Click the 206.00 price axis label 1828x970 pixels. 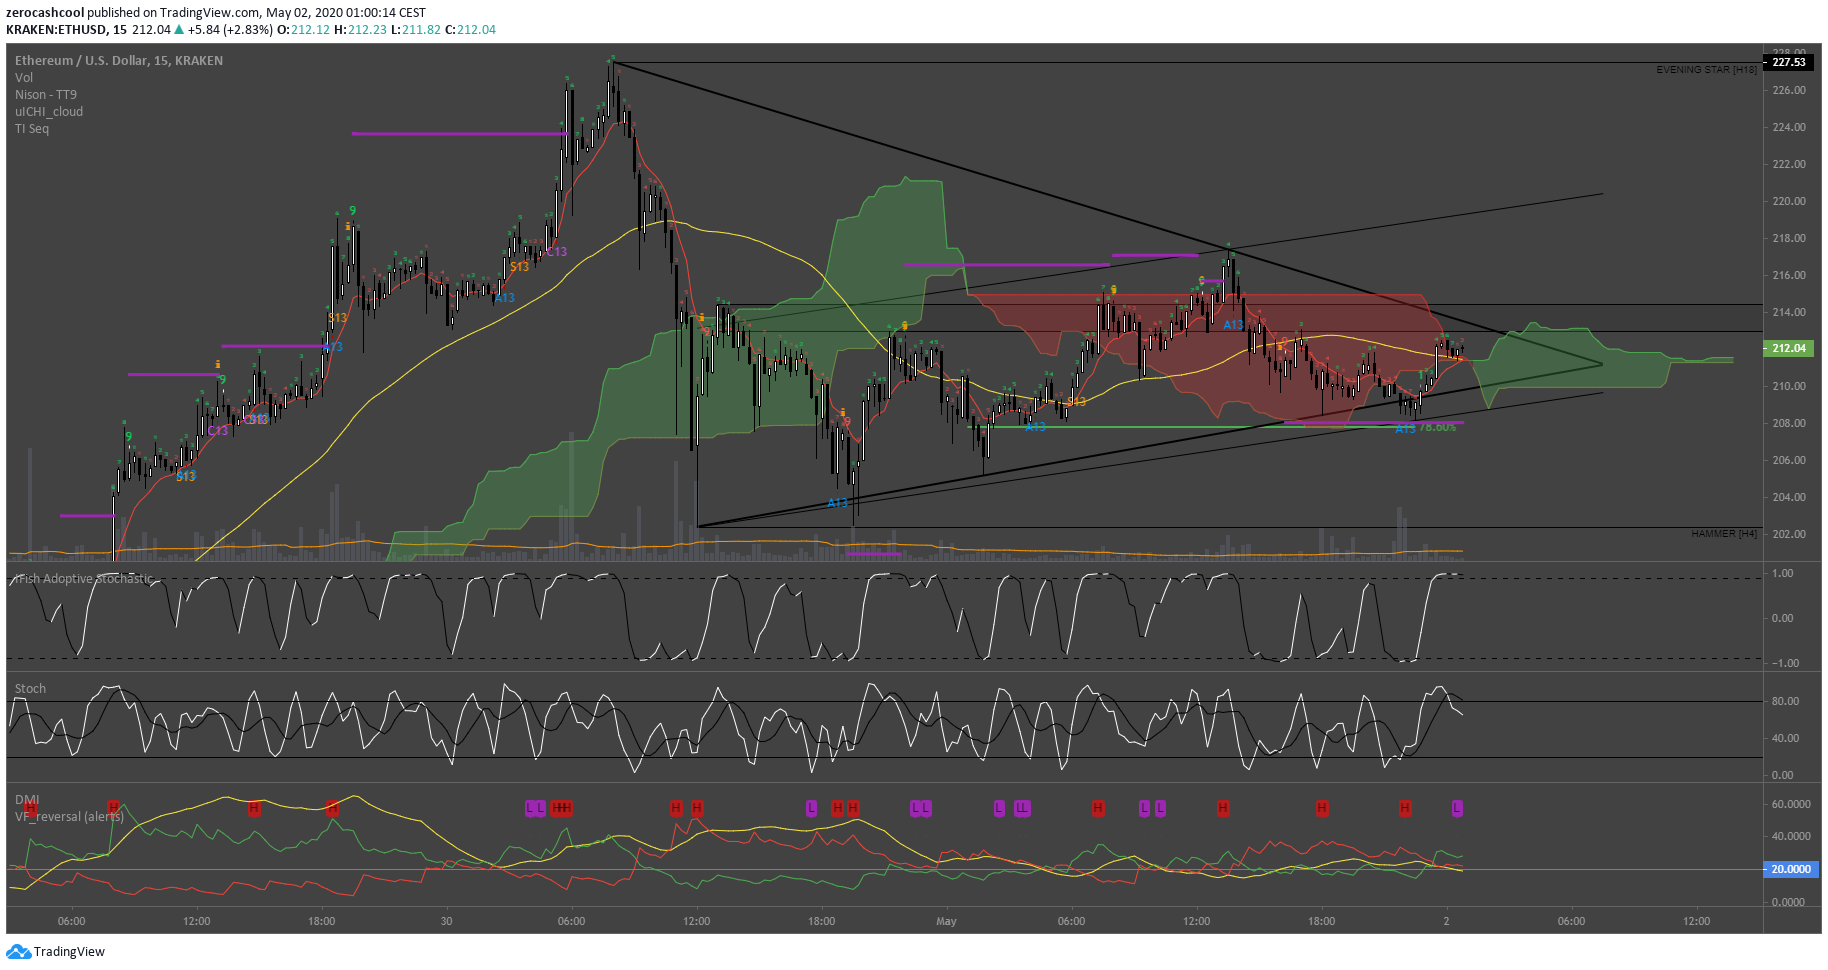pyautogui.click(x=1789, y=460)
